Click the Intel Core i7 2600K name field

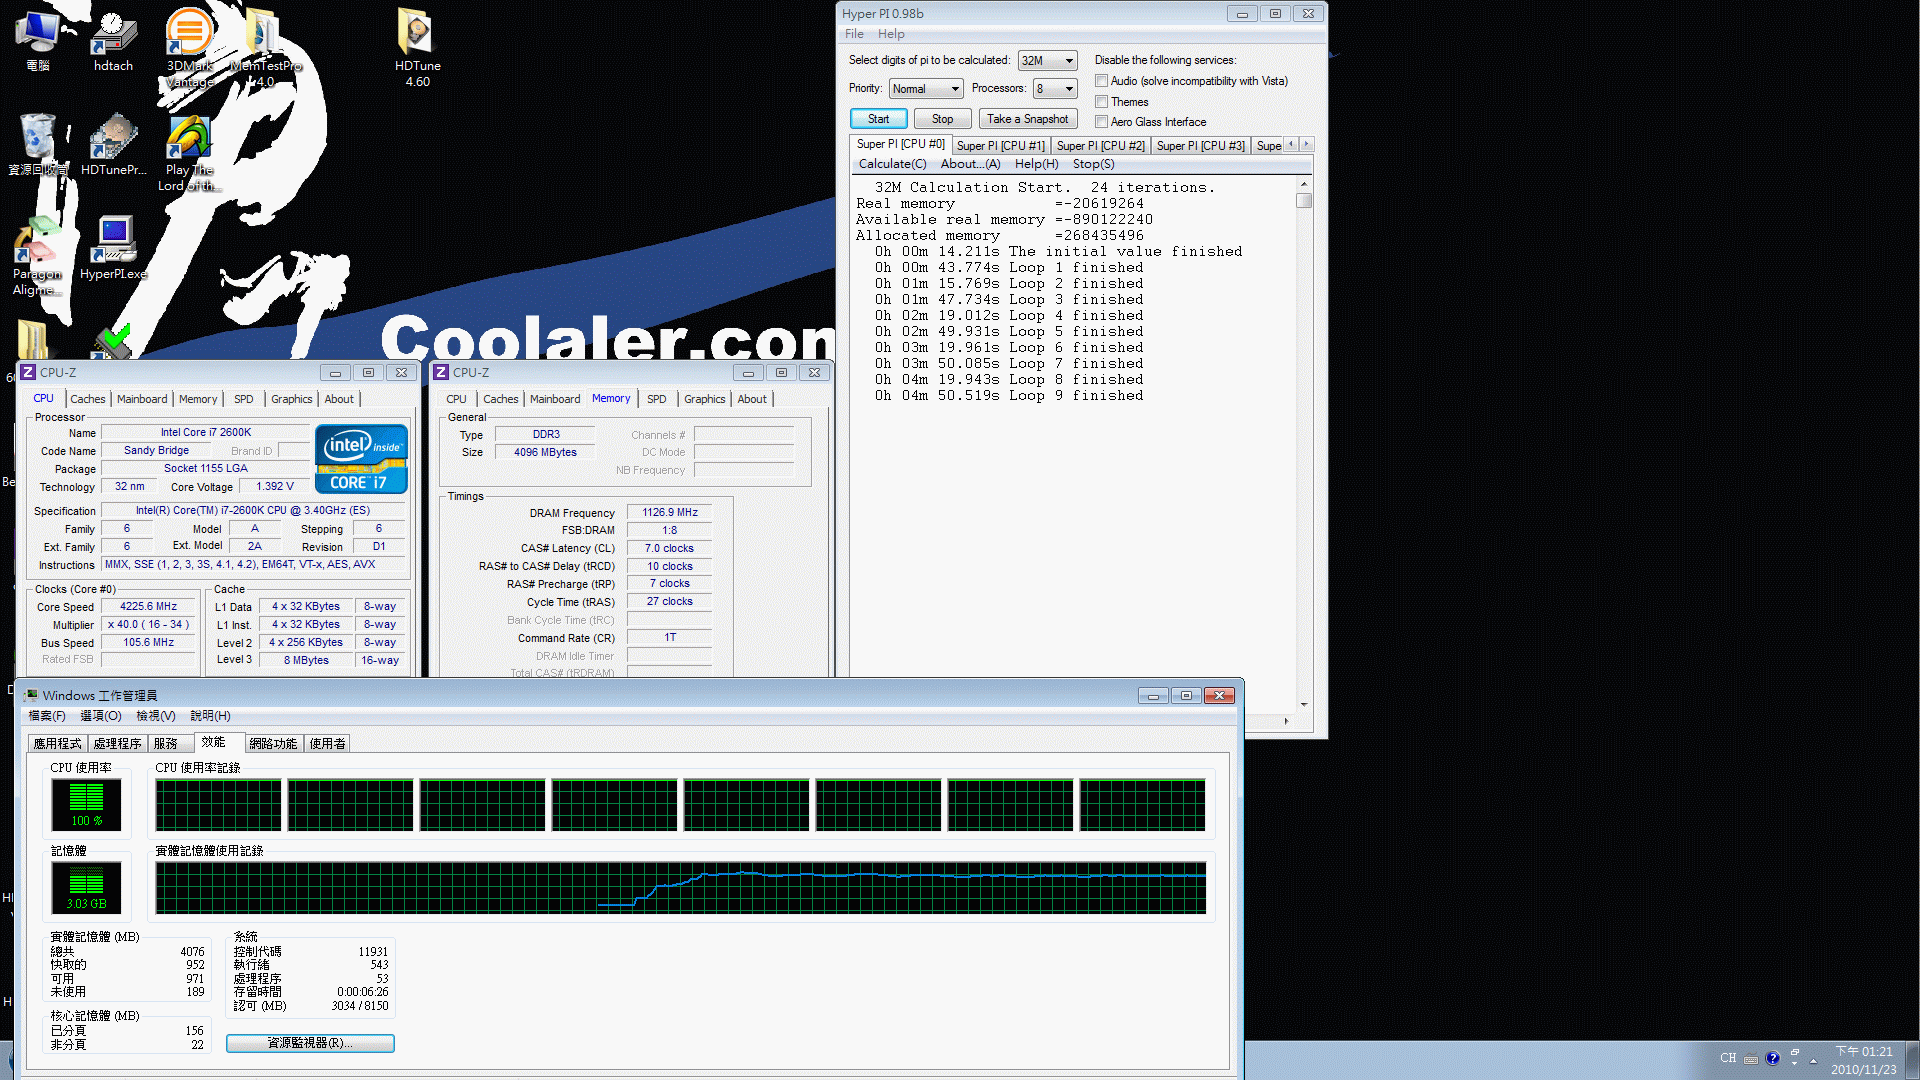(205, 432)
